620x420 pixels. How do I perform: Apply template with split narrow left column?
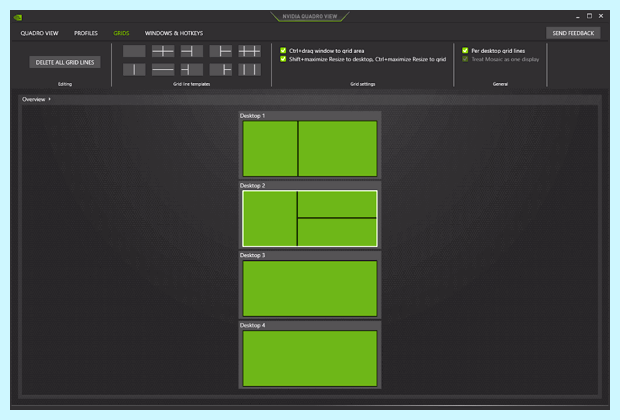192,70
